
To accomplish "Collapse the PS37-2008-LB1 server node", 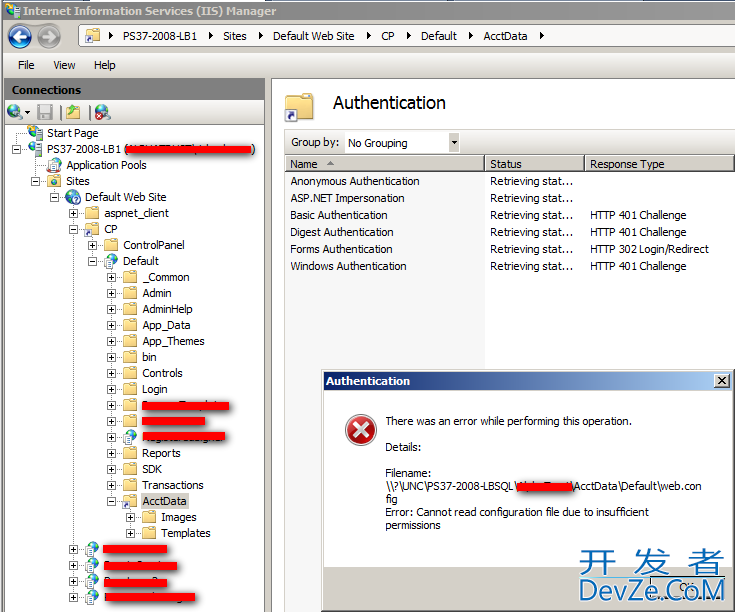I will 16,149.
